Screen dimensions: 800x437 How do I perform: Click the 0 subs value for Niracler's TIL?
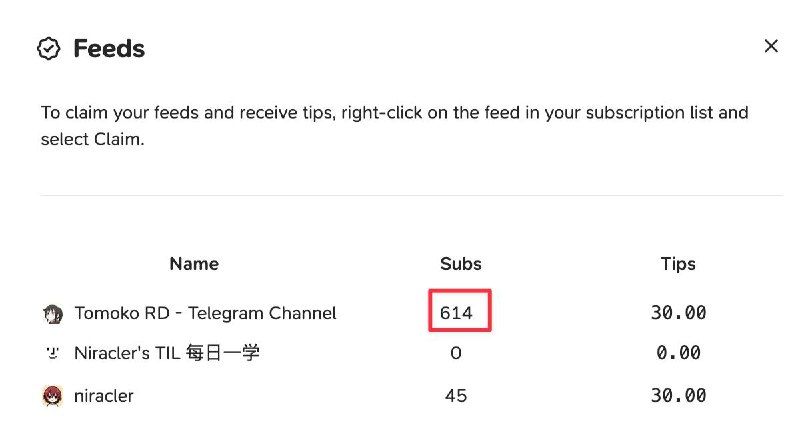[x=456, y=353]
